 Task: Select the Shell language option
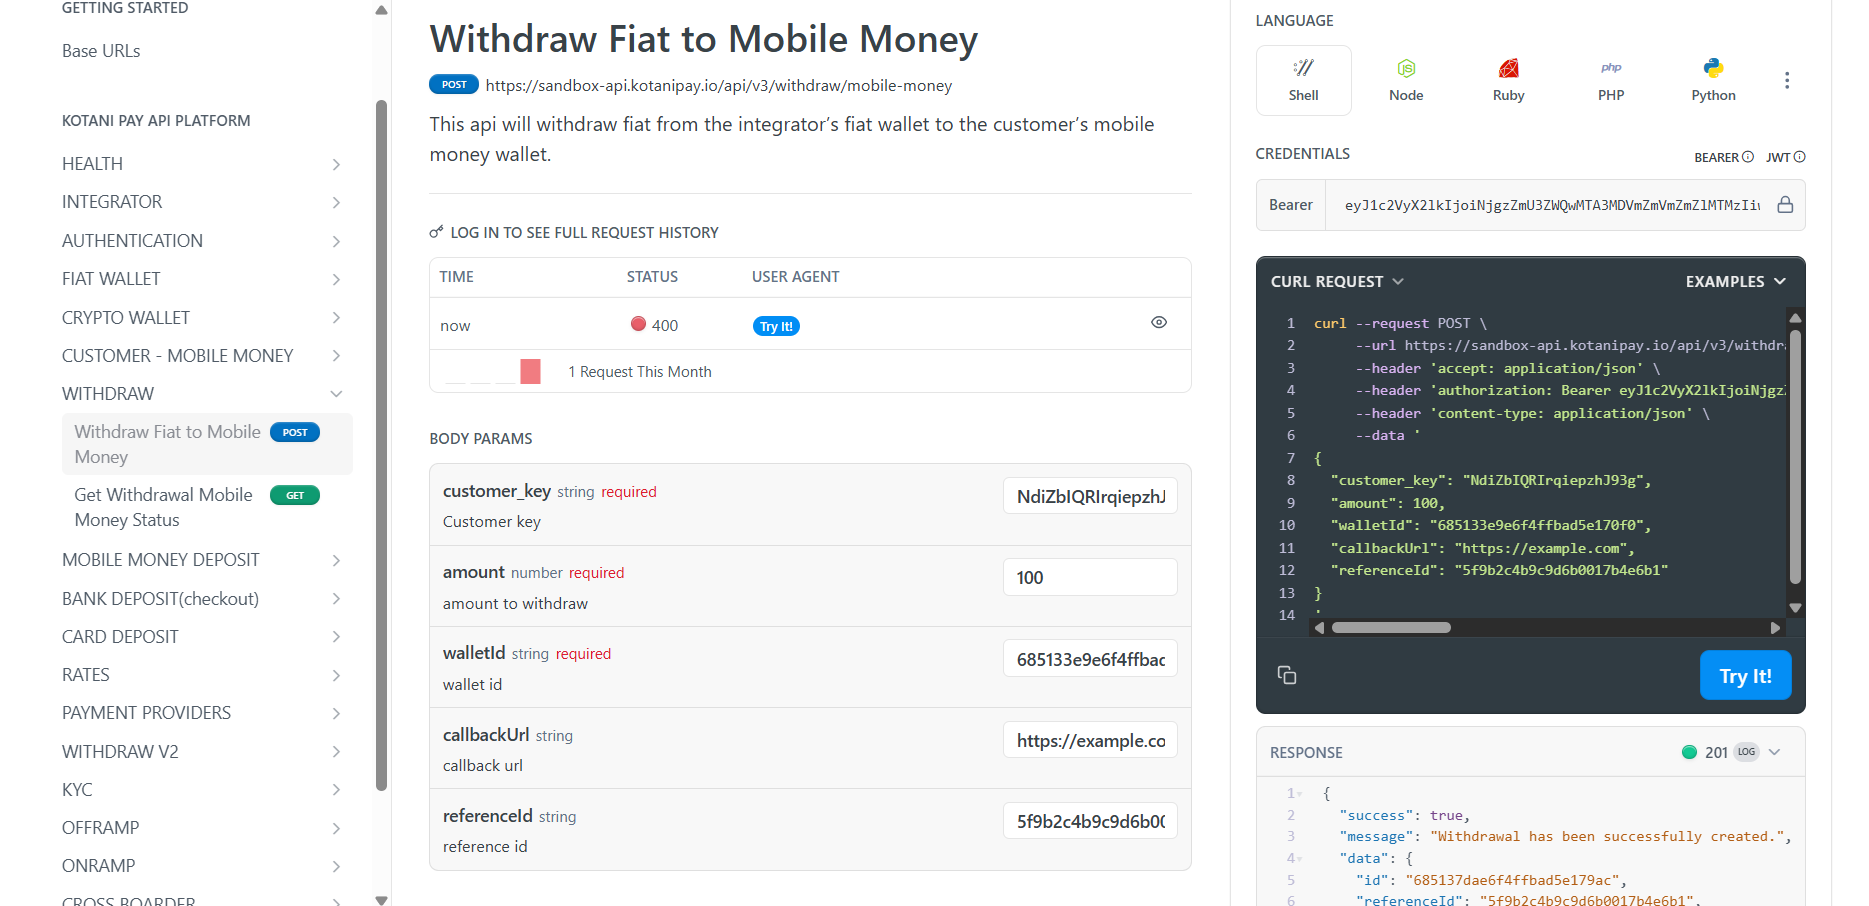pos(1303,80)
